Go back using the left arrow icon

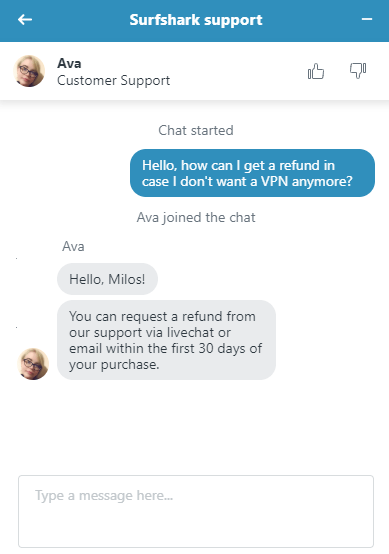point(25,19)
